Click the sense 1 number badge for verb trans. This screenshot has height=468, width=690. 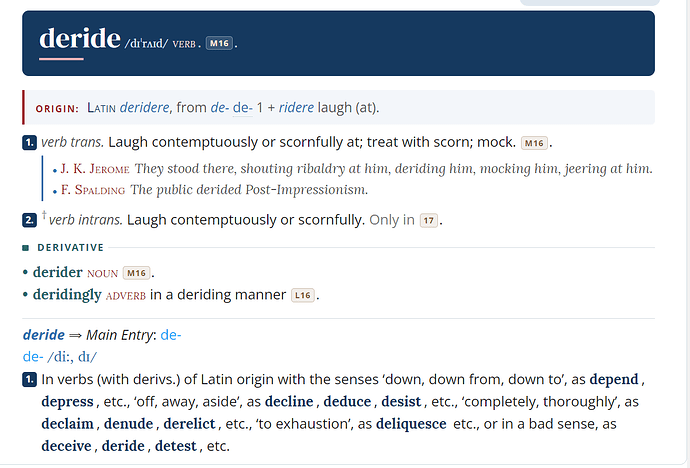(29, 143)
